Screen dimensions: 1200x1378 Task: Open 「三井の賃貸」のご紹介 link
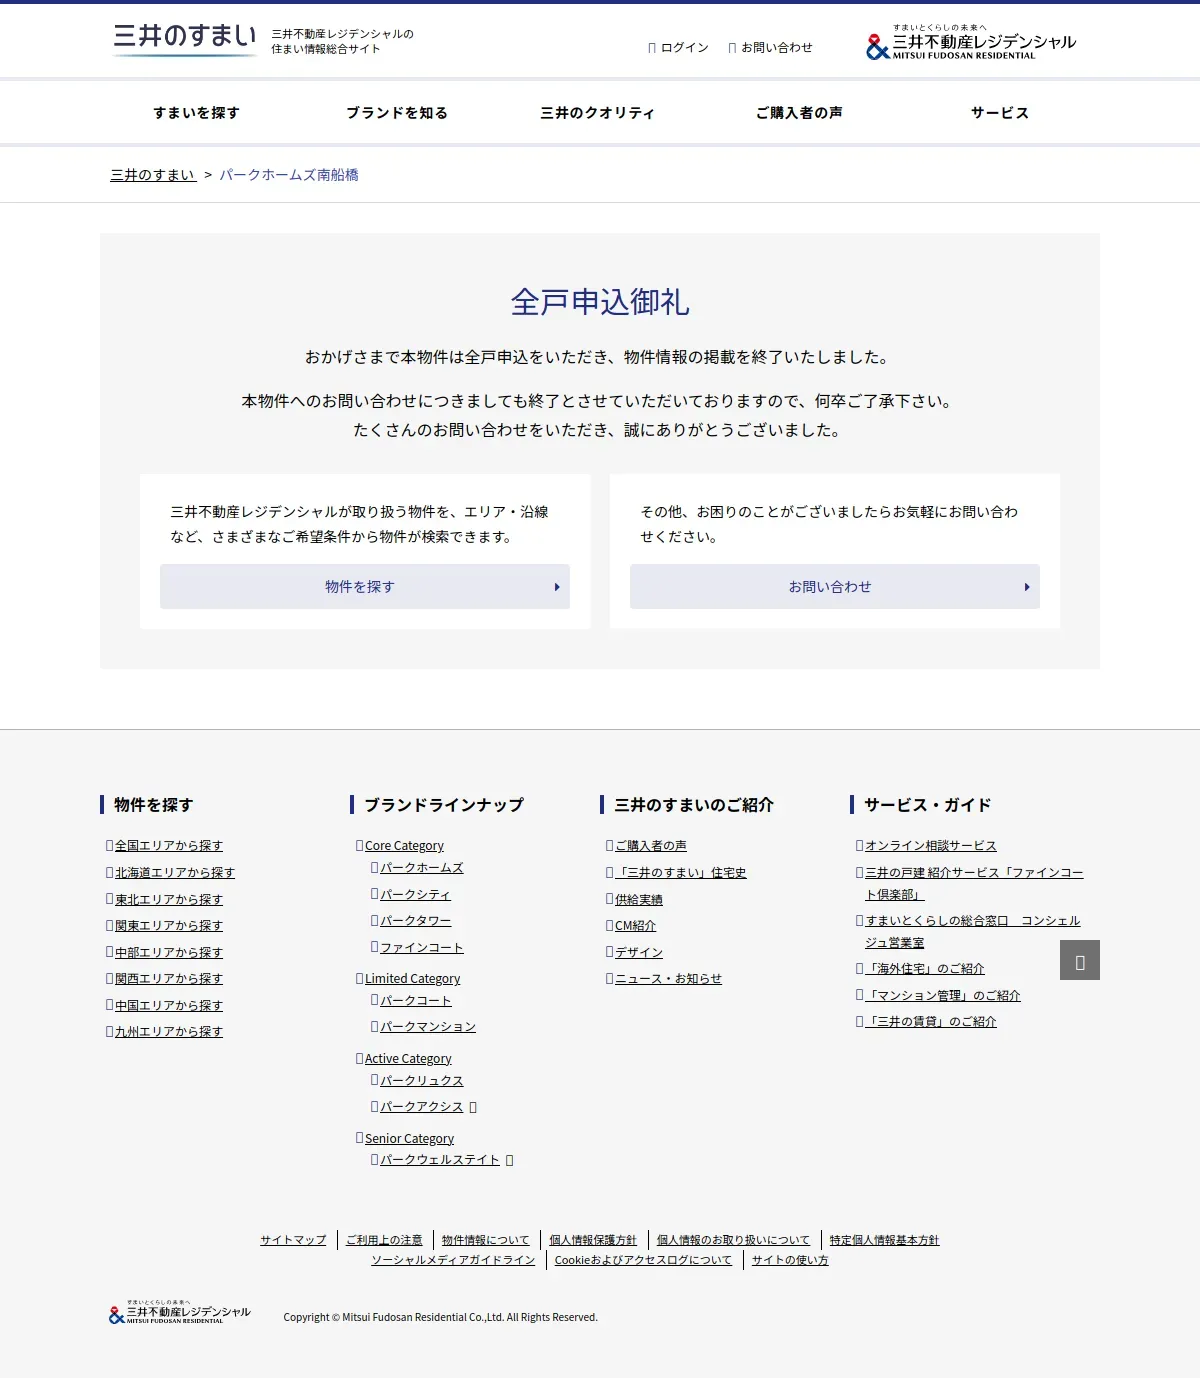930,1022
